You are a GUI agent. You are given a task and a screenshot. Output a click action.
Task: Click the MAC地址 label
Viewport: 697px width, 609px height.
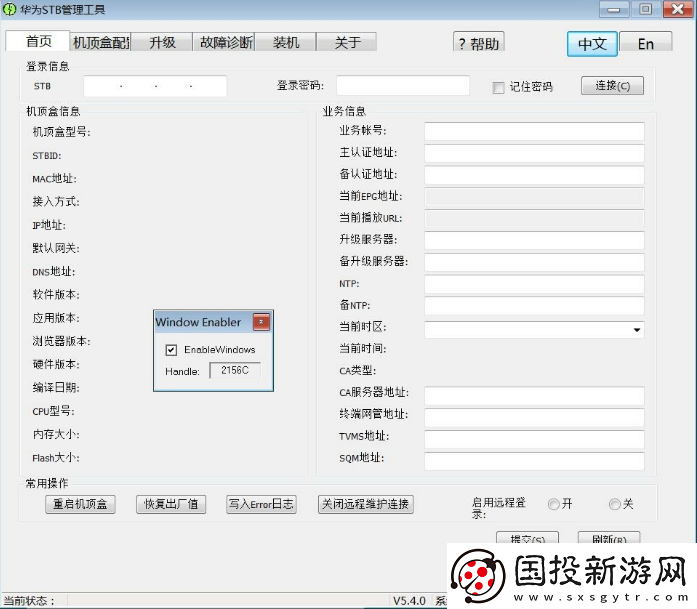click(54, 179)
